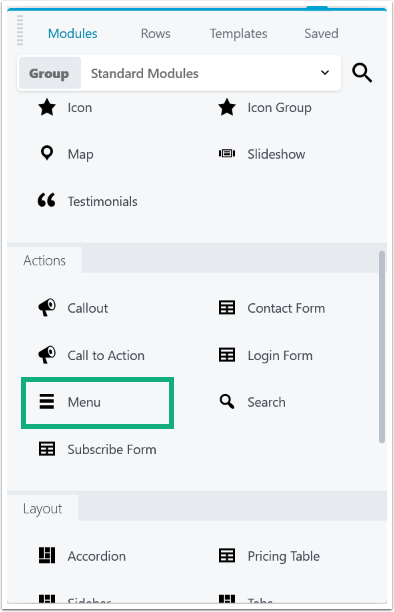Choose the Search module
394x612 pixels.
[252, 402]
